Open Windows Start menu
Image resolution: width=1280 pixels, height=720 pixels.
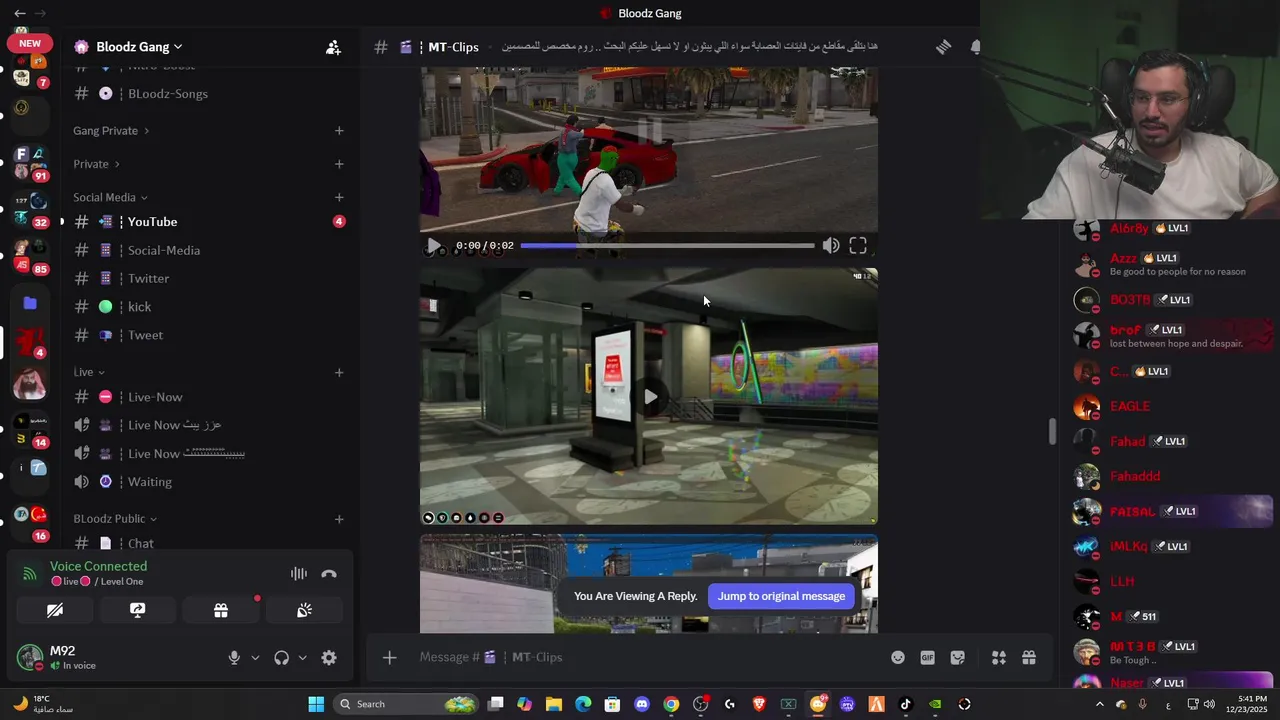coord(316,704)
